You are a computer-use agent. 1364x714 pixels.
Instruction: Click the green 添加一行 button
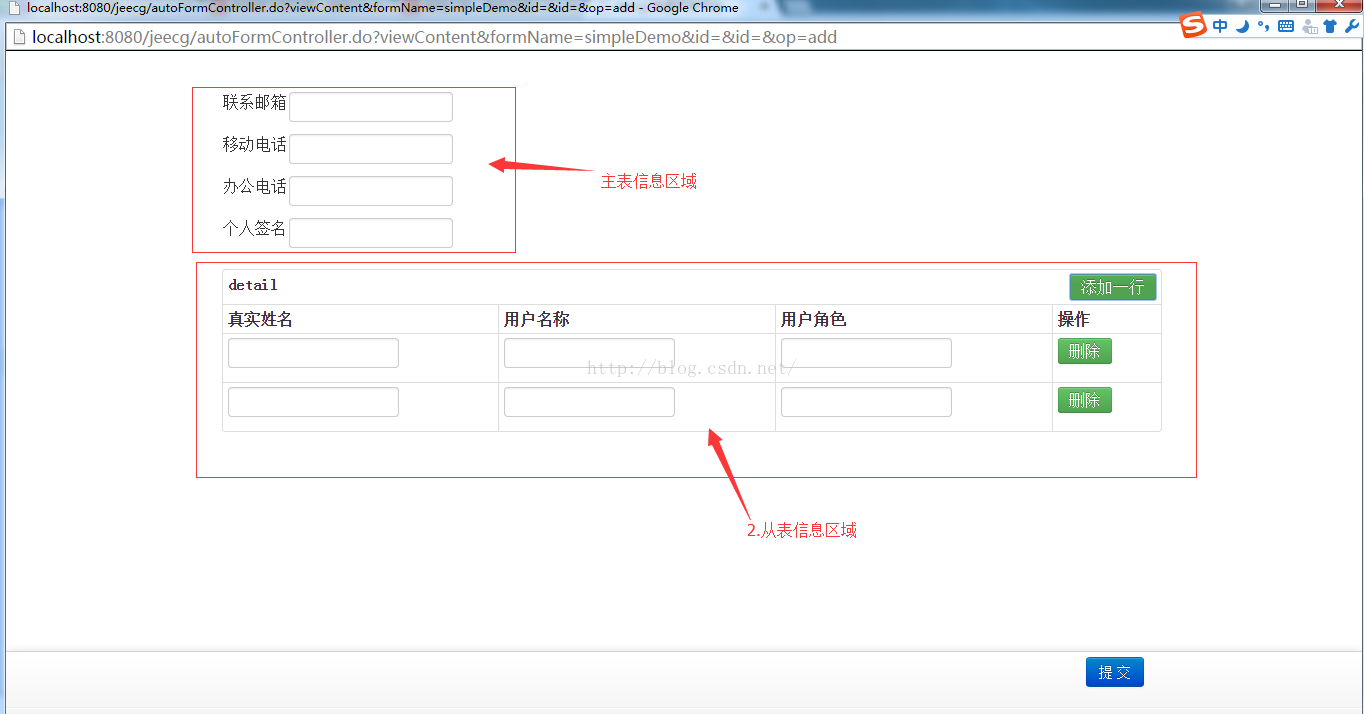click(1113, 287)
